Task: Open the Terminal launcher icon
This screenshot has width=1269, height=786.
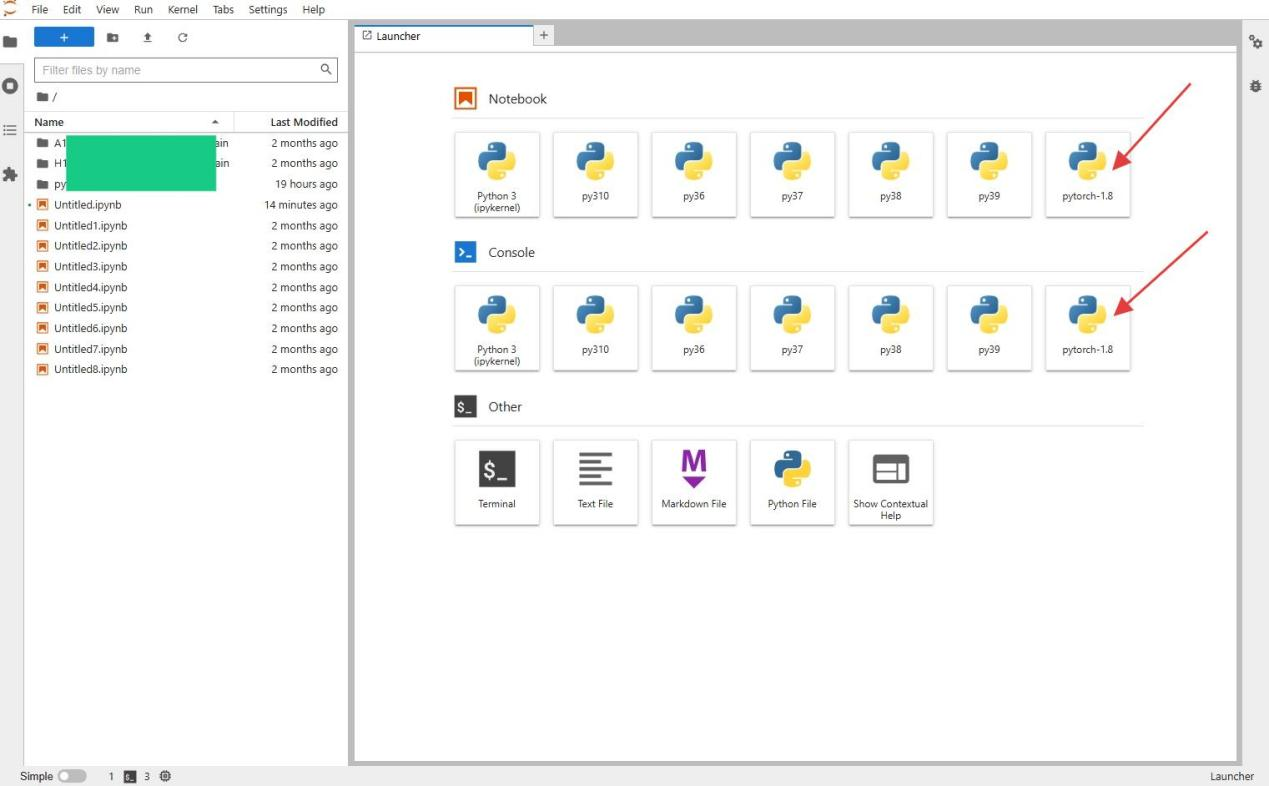Action: [497, 481]
